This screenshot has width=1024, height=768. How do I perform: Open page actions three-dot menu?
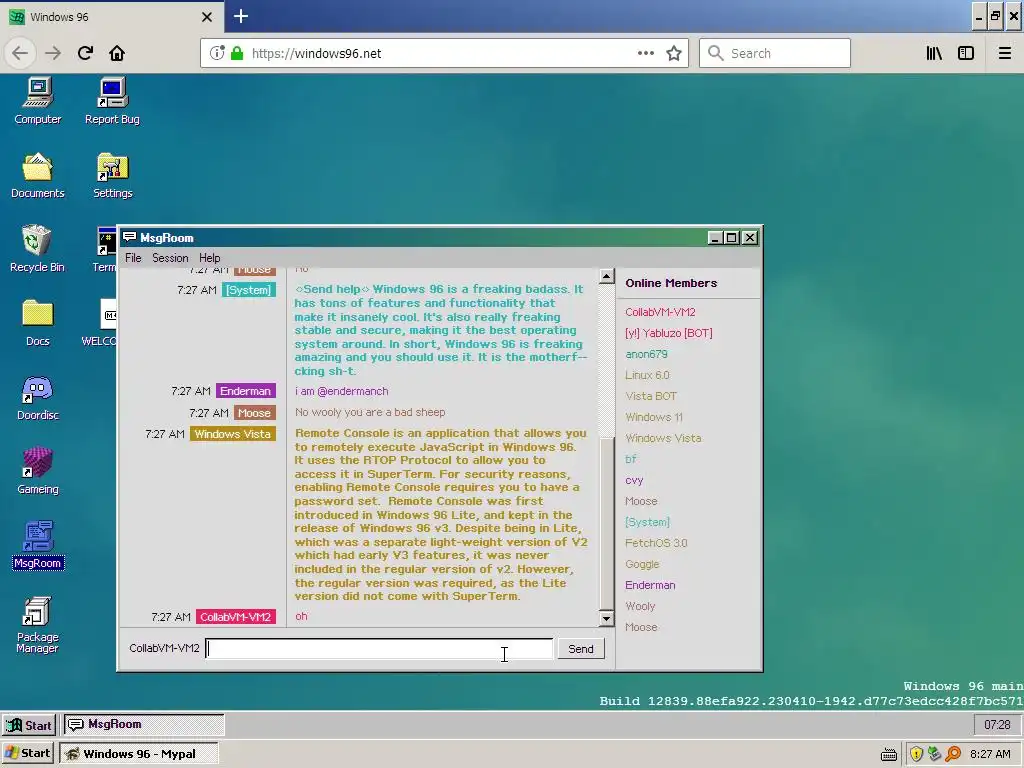[x=646, y=53]
